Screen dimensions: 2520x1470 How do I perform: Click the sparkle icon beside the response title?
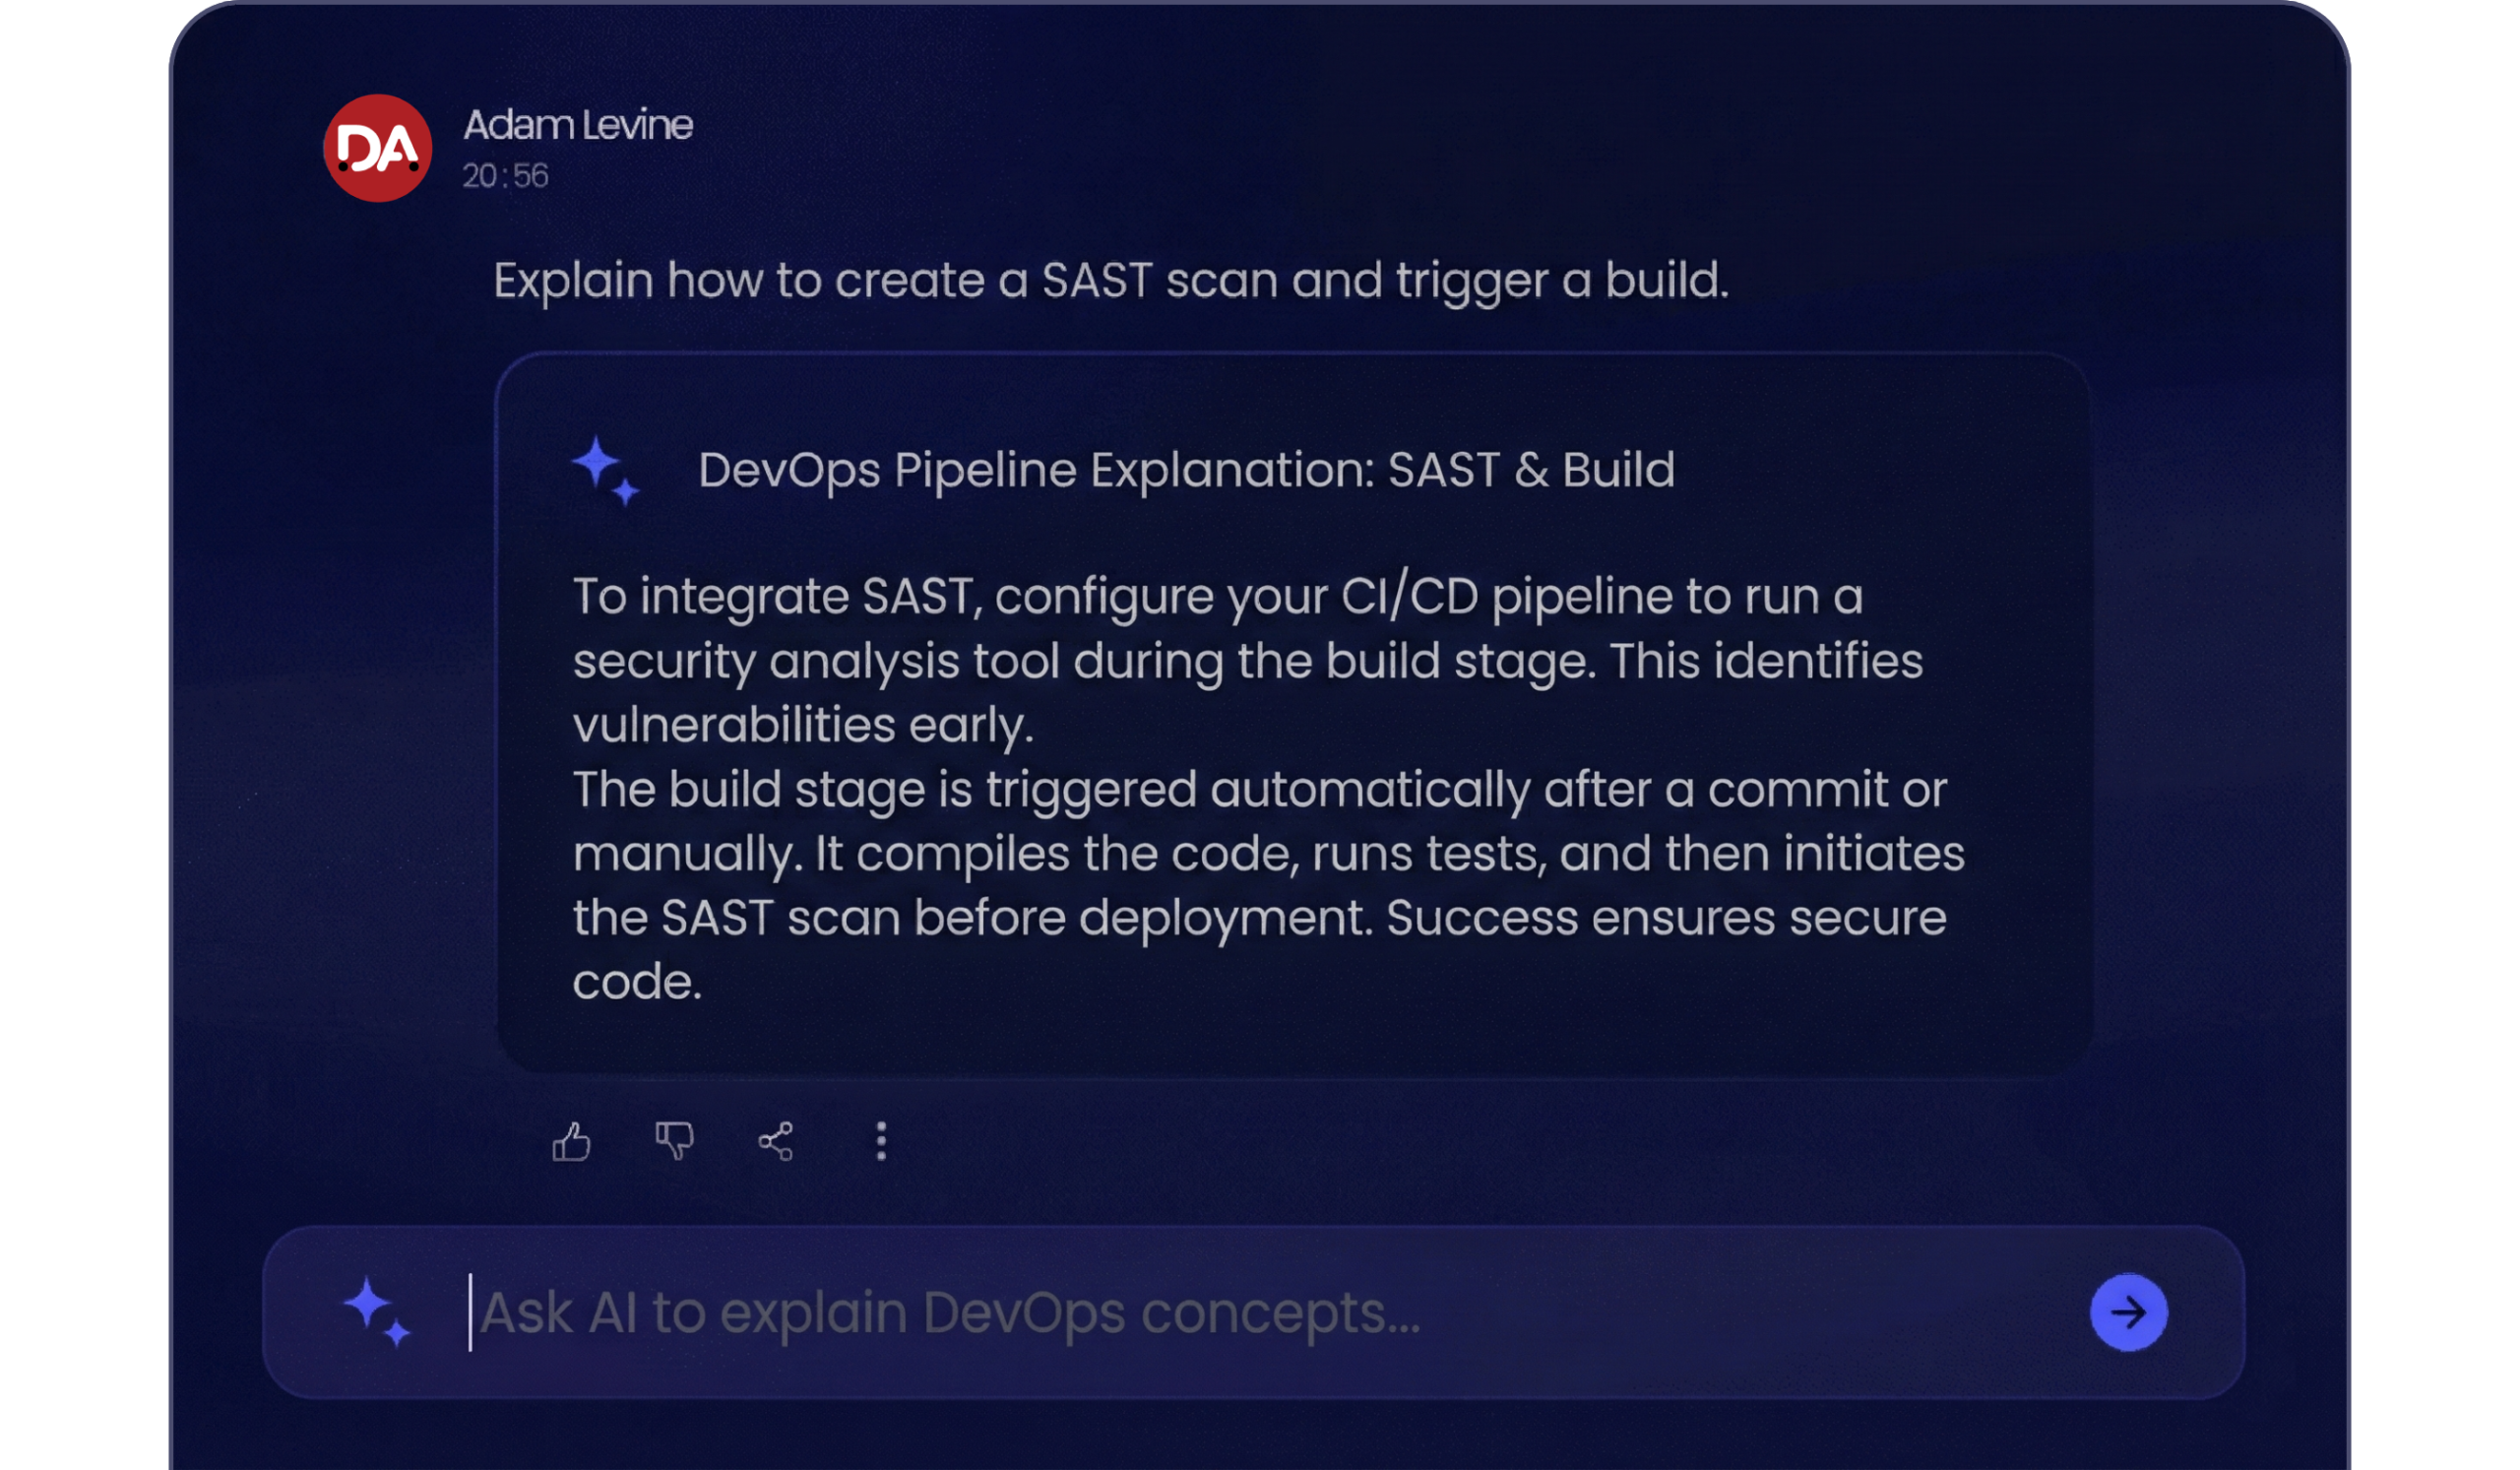(x=605, y=470)
